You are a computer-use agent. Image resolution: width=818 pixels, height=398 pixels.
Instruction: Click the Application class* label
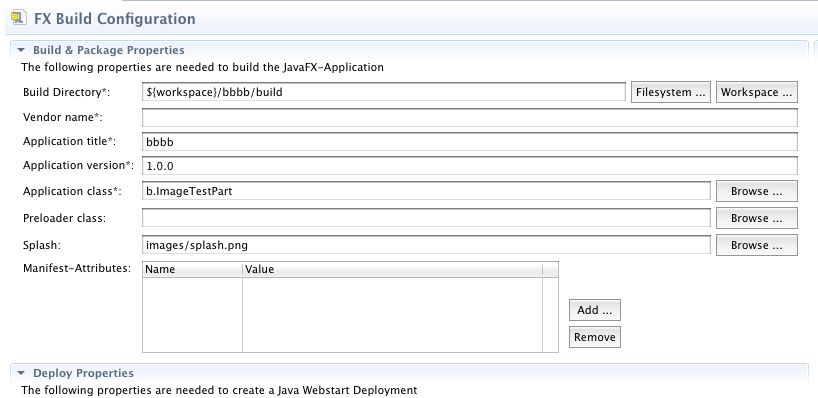[72, 191]
